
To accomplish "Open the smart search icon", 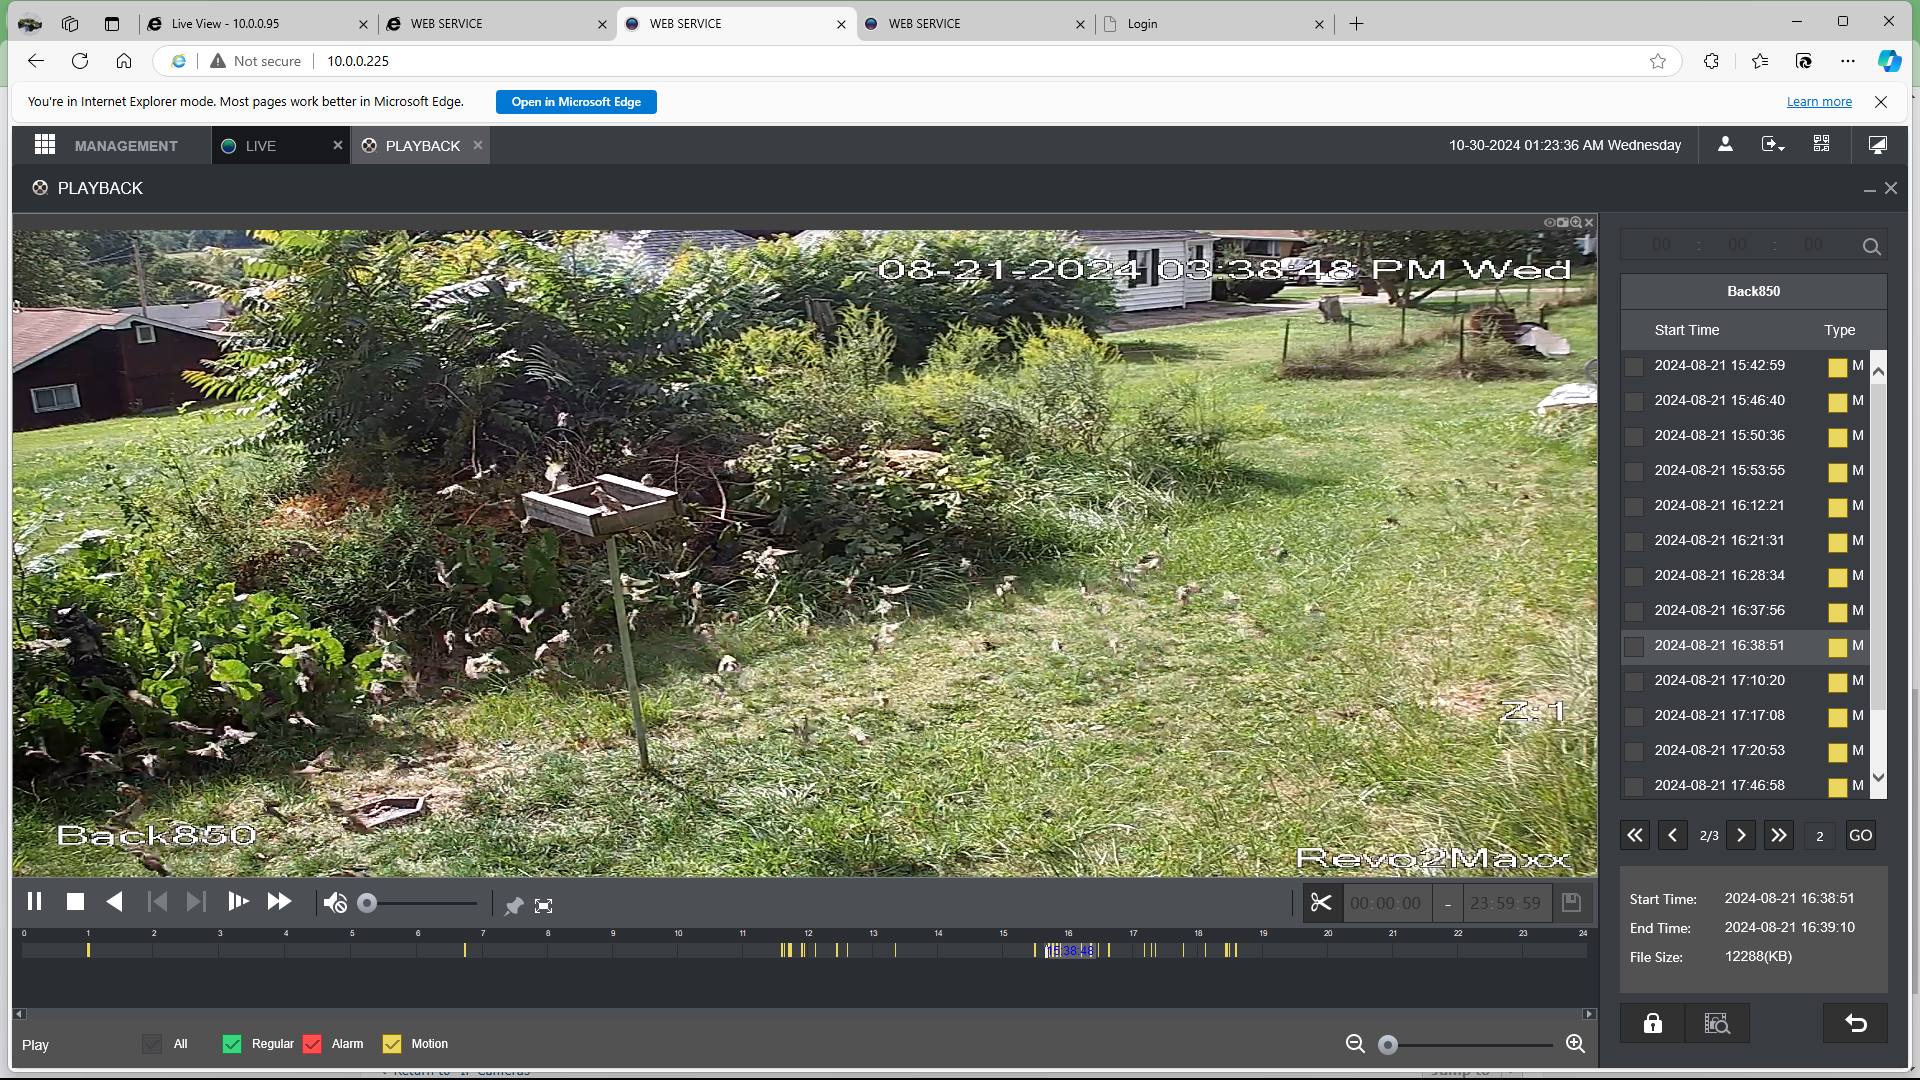I will pos(1717,1023).
